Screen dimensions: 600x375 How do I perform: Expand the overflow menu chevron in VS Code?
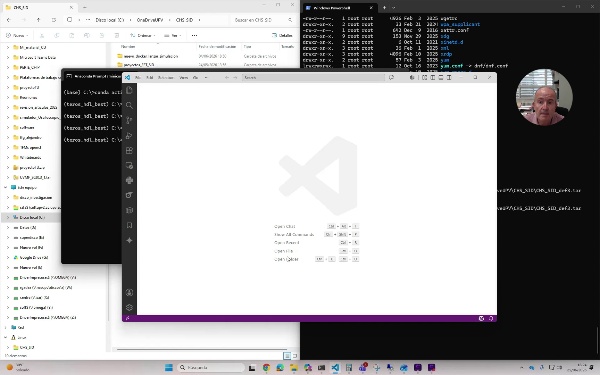pos(206,77)
